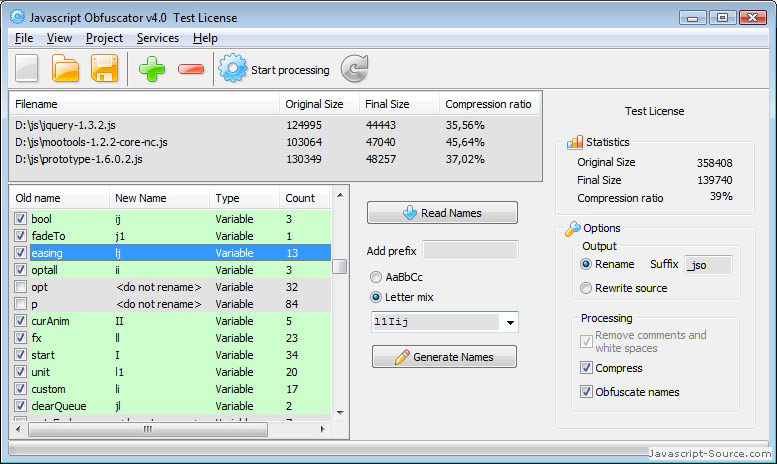Click the gray refresh arrow icon
Screen dimensions: 777x464
click(355, 68)
